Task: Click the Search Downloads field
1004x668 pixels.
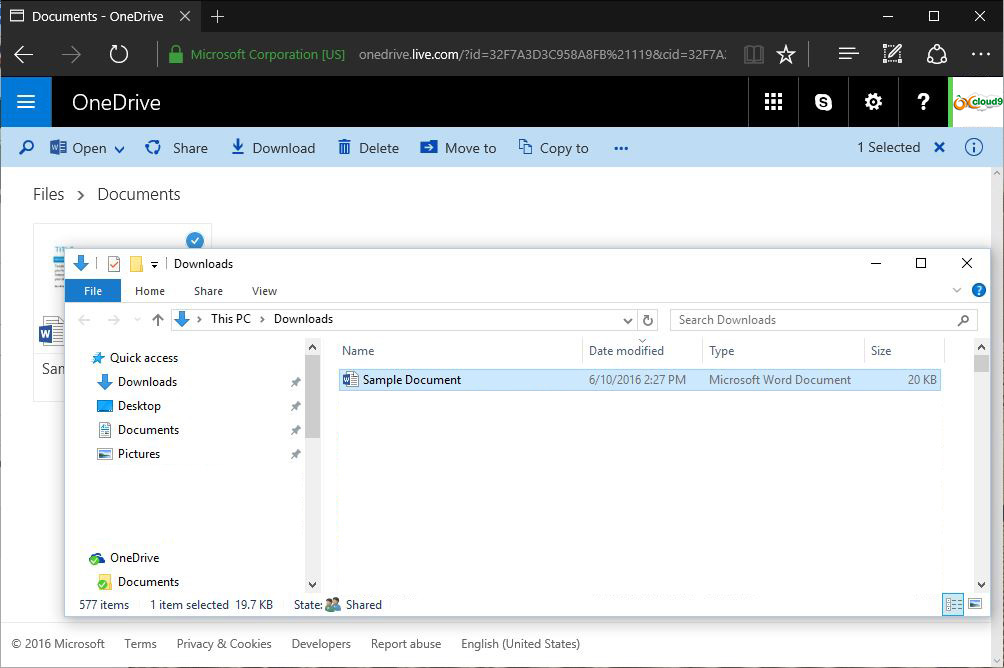Action: coord(823,320)
